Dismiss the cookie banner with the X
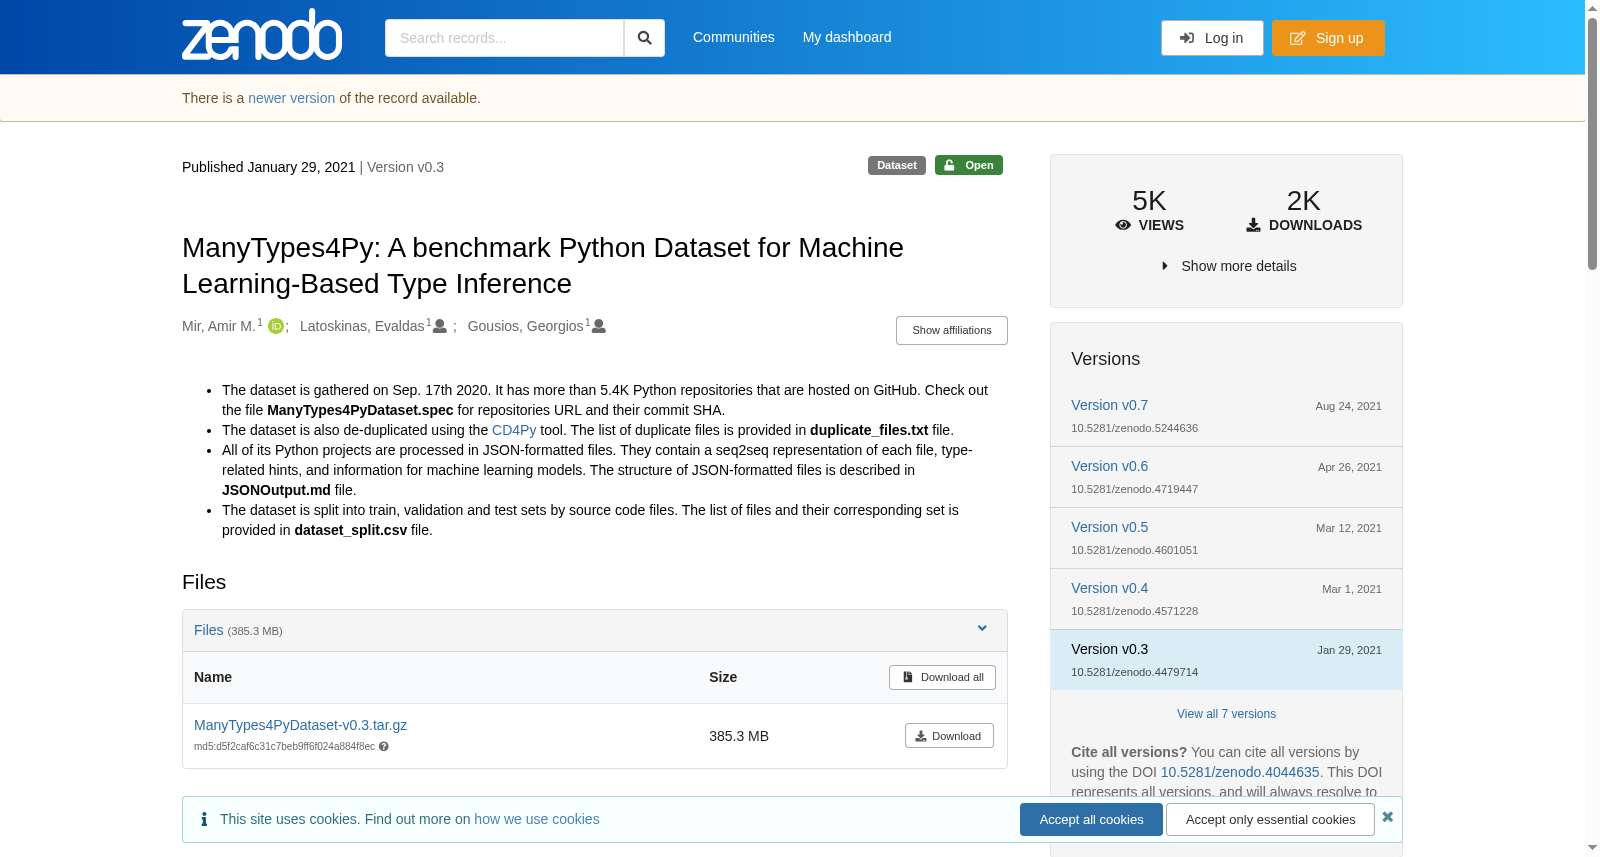The width and height of the screenshot is (1600, 857). (x=1388, y=817)
